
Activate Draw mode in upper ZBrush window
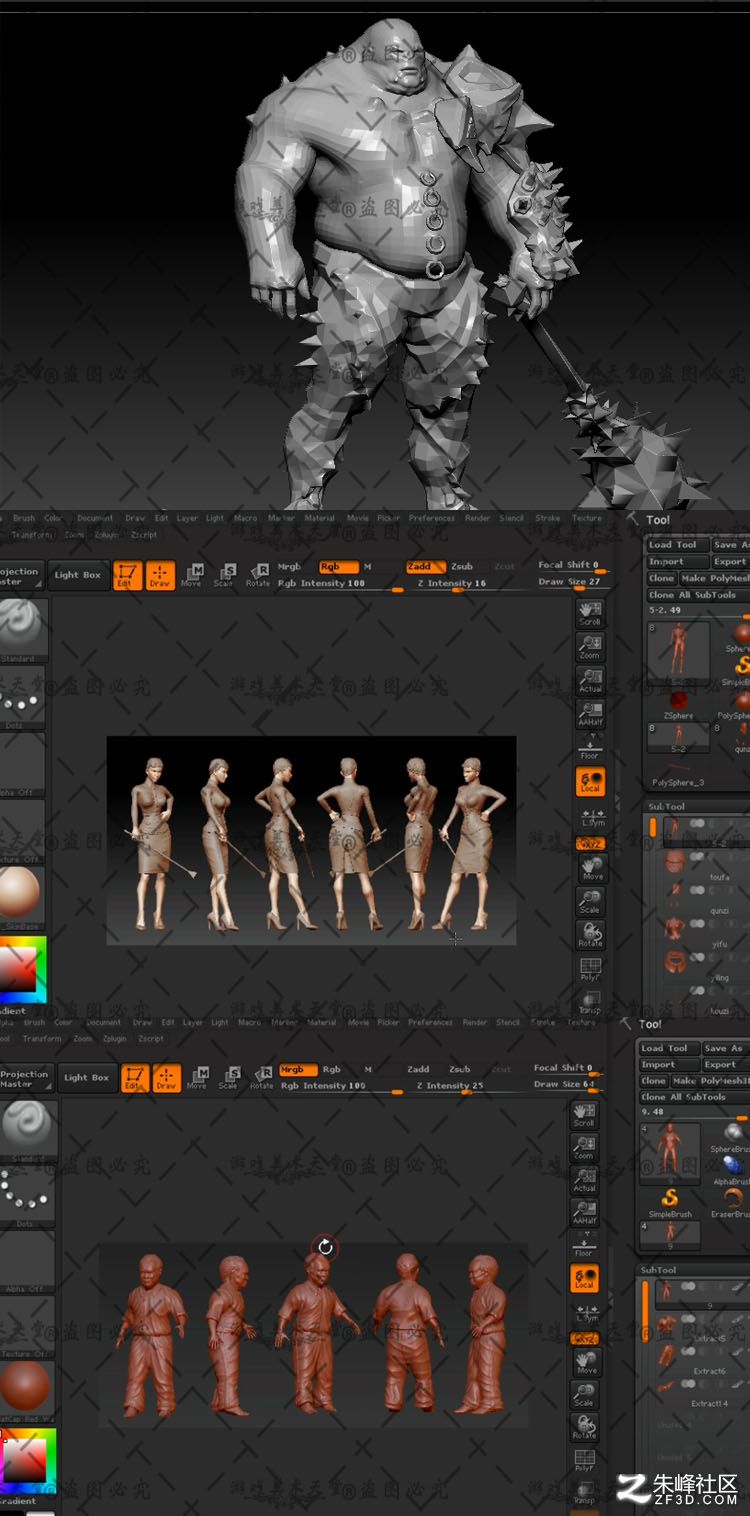tap(160, 575)
